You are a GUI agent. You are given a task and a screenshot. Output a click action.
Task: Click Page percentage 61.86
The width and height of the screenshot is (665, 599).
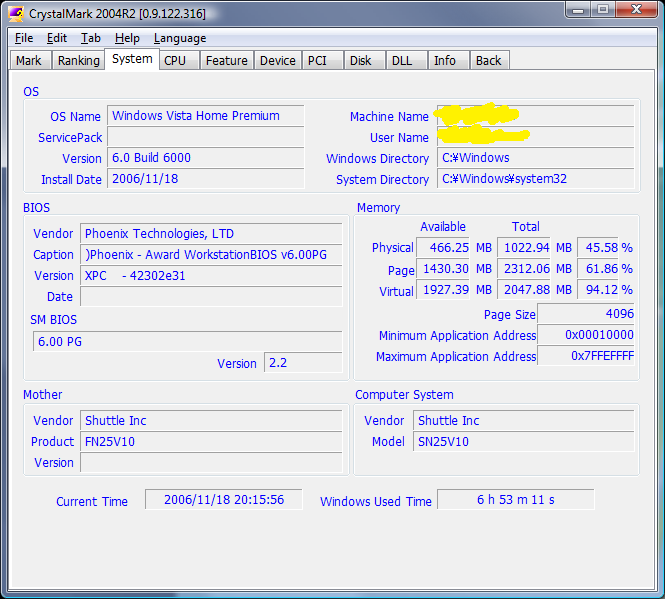click(x=598, y=269)
